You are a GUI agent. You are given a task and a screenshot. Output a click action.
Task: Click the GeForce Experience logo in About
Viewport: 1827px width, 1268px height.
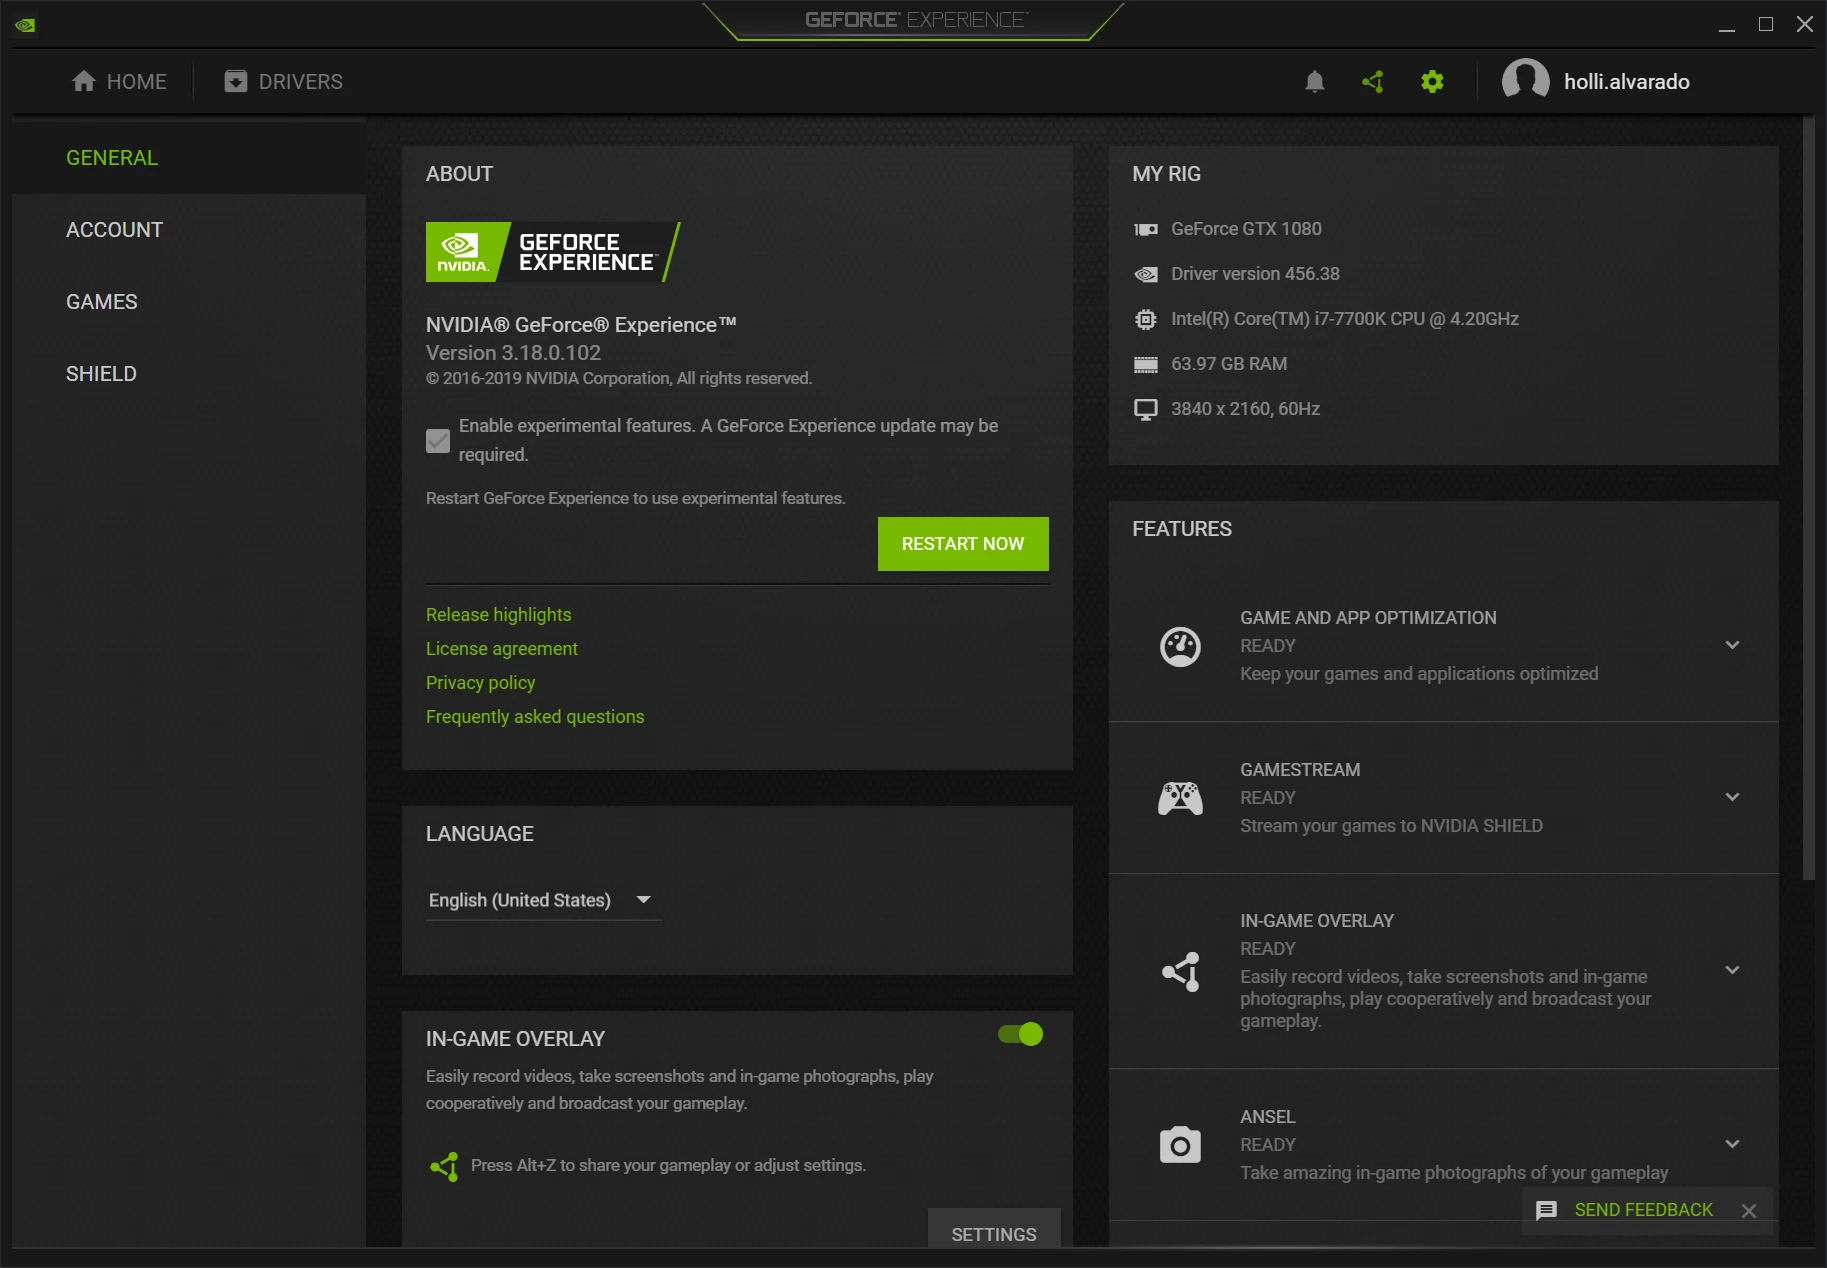click(553, 252)
